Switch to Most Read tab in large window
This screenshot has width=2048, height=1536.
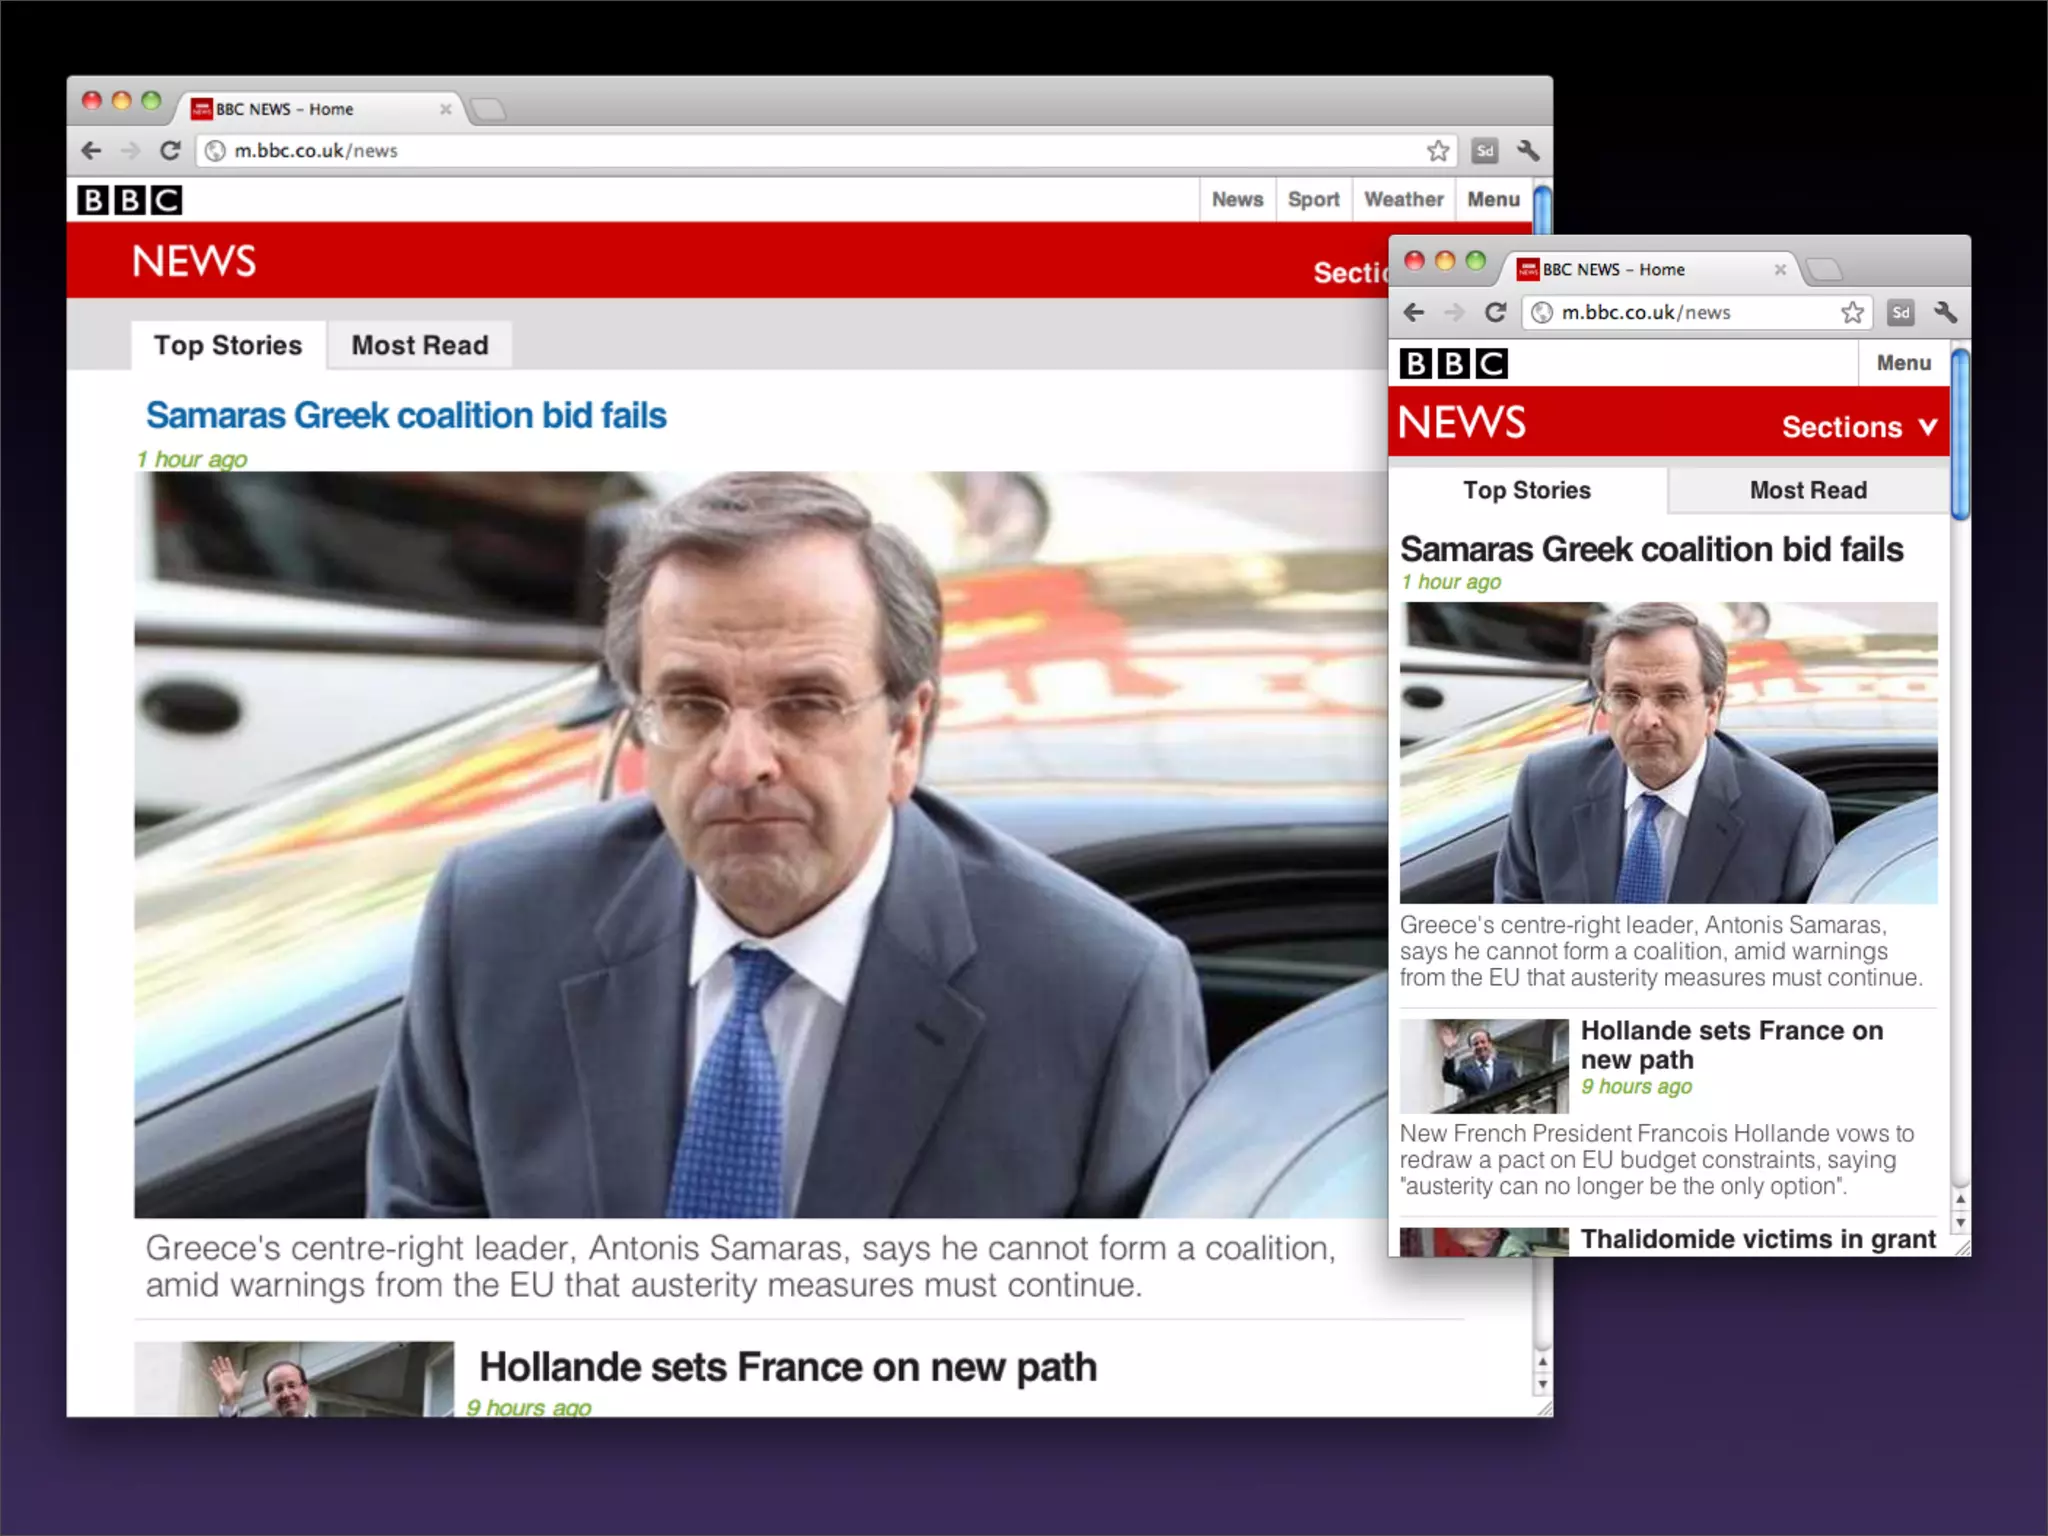coord(420,346)
